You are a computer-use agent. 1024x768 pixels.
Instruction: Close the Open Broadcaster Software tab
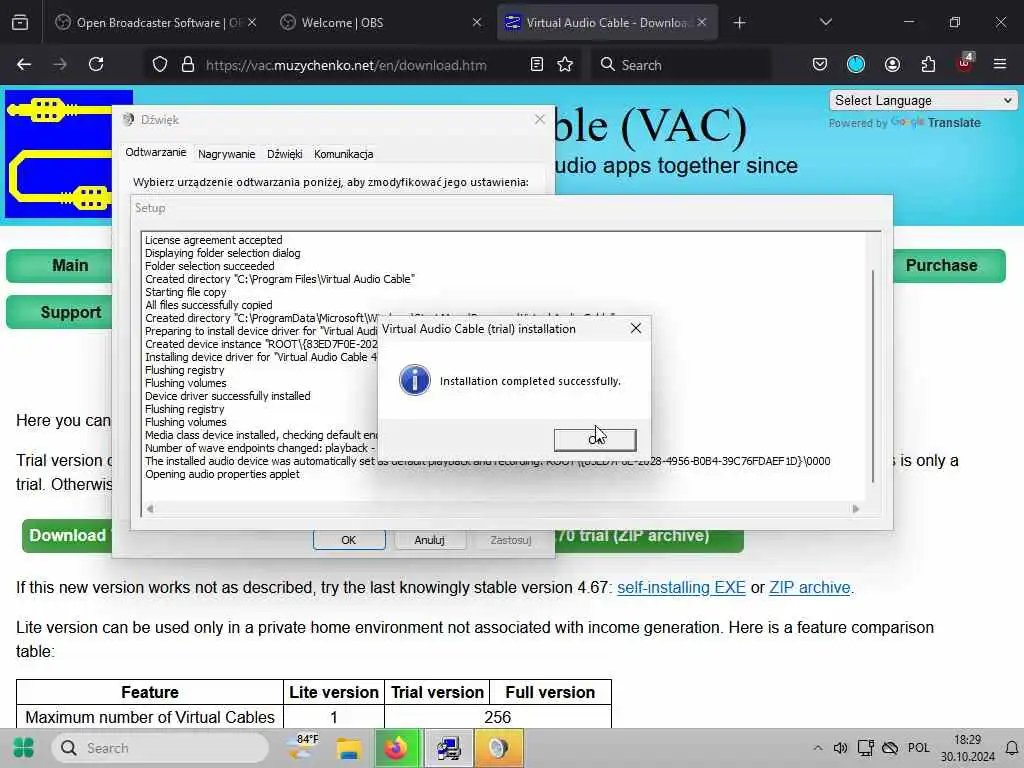252,22
